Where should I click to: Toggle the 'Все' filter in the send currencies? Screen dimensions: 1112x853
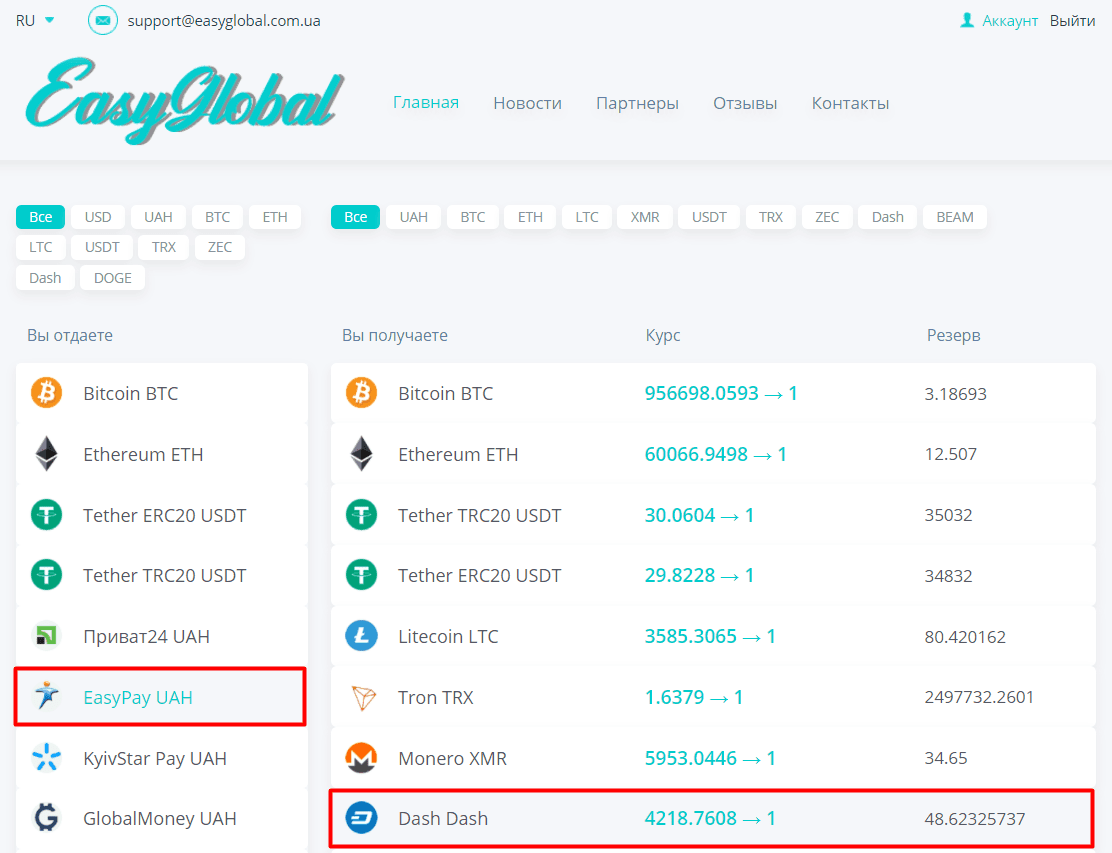[40, 216]
